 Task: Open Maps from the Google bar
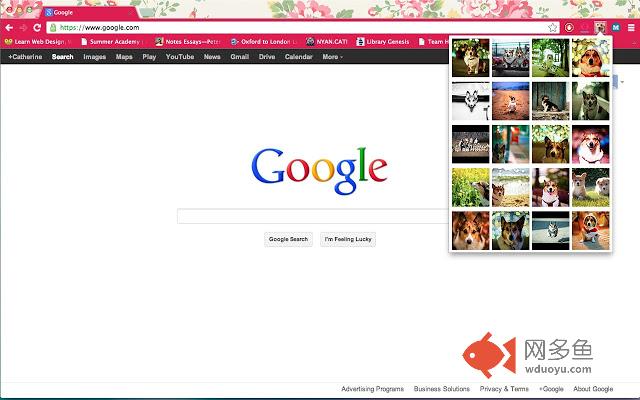coord(124,57)
